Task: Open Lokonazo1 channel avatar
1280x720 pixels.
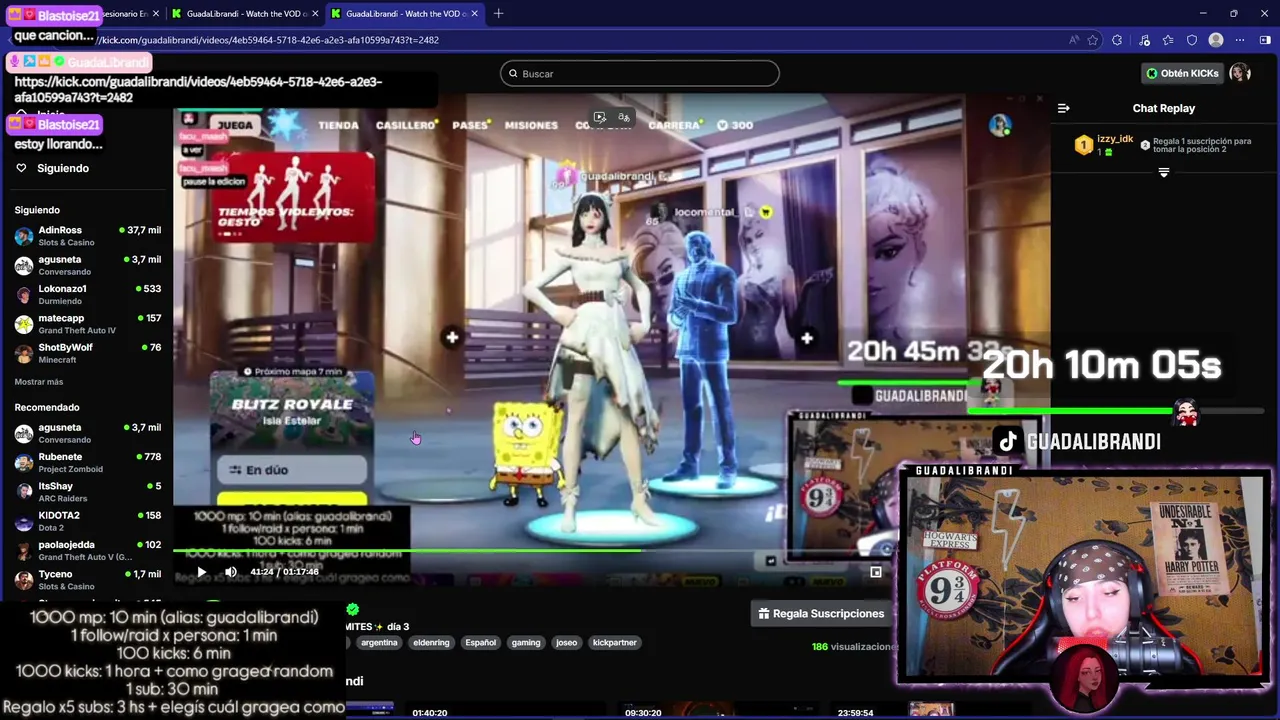Action: [24, 295]
